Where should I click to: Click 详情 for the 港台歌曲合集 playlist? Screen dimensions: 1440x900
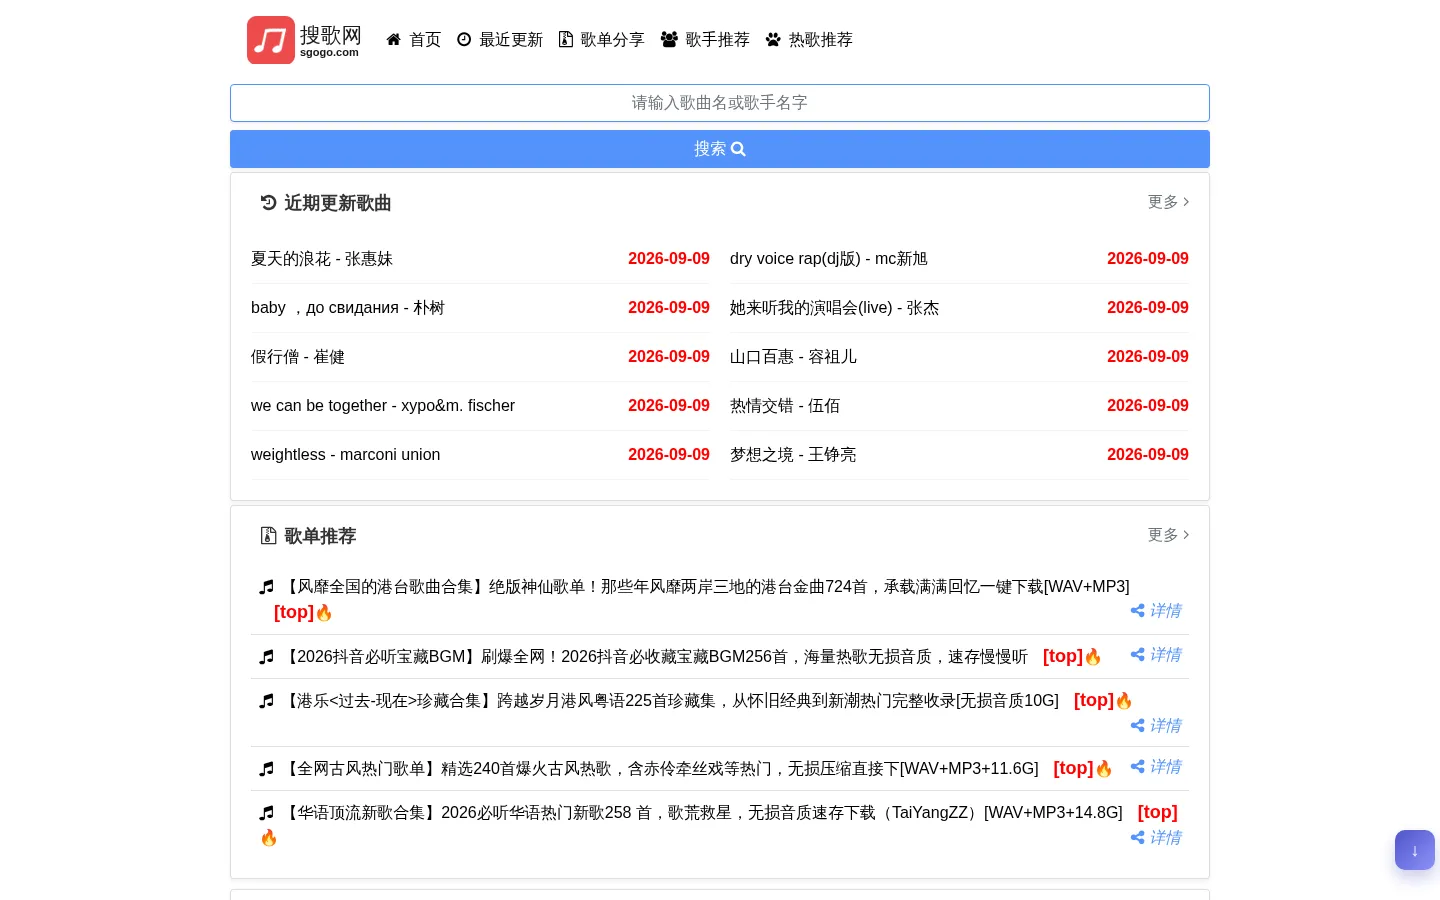1156,611
